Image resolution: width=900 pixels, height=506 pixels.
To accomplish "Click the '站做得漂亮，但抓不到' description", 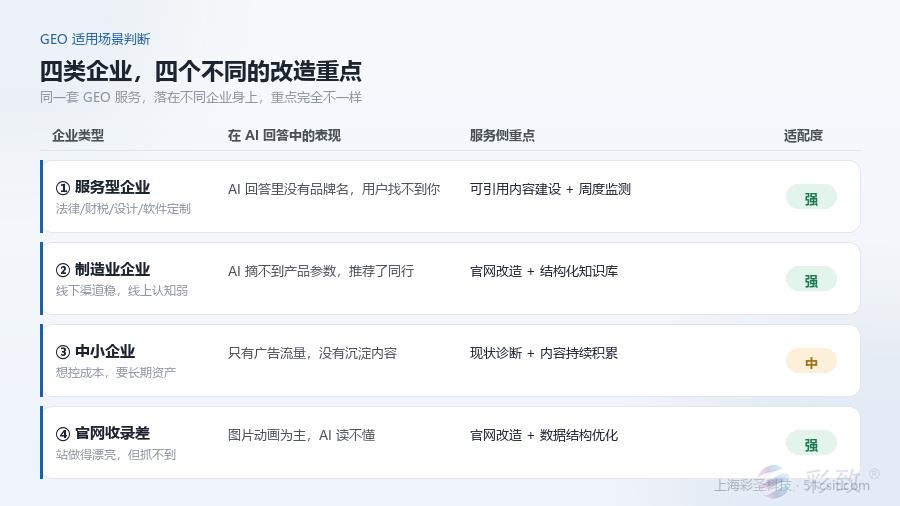I will (x=115, y=455).
